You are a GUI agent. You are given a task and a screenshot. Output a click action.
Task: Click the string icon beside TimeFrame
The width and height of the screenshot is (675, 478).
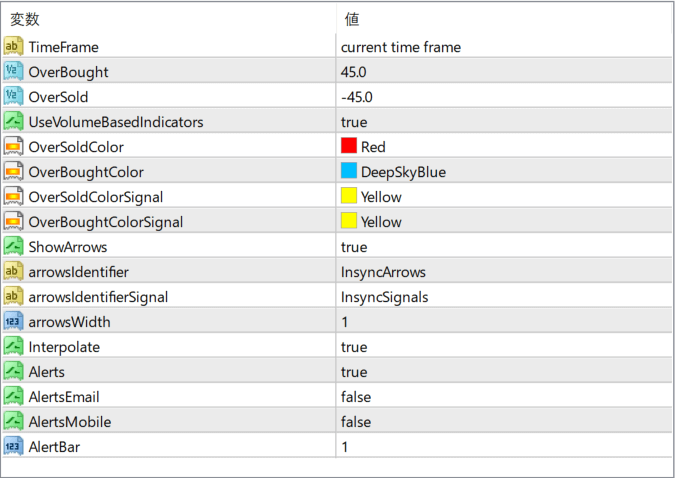click(13, 47)
